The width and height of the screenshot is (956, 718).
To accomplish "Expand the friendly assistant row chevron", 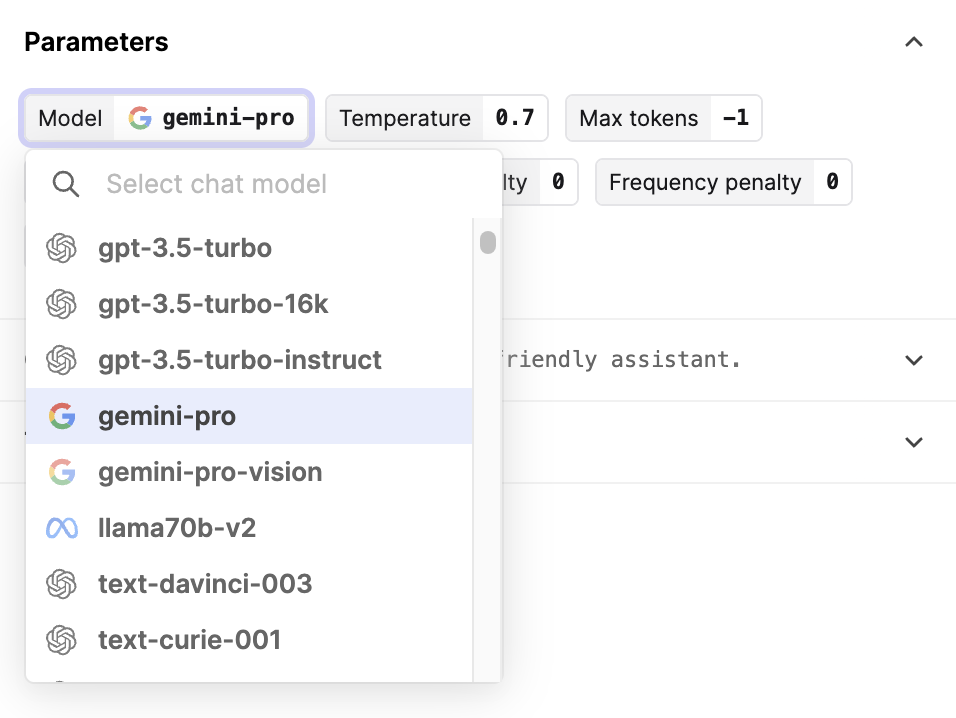I will tap(913, 360).
